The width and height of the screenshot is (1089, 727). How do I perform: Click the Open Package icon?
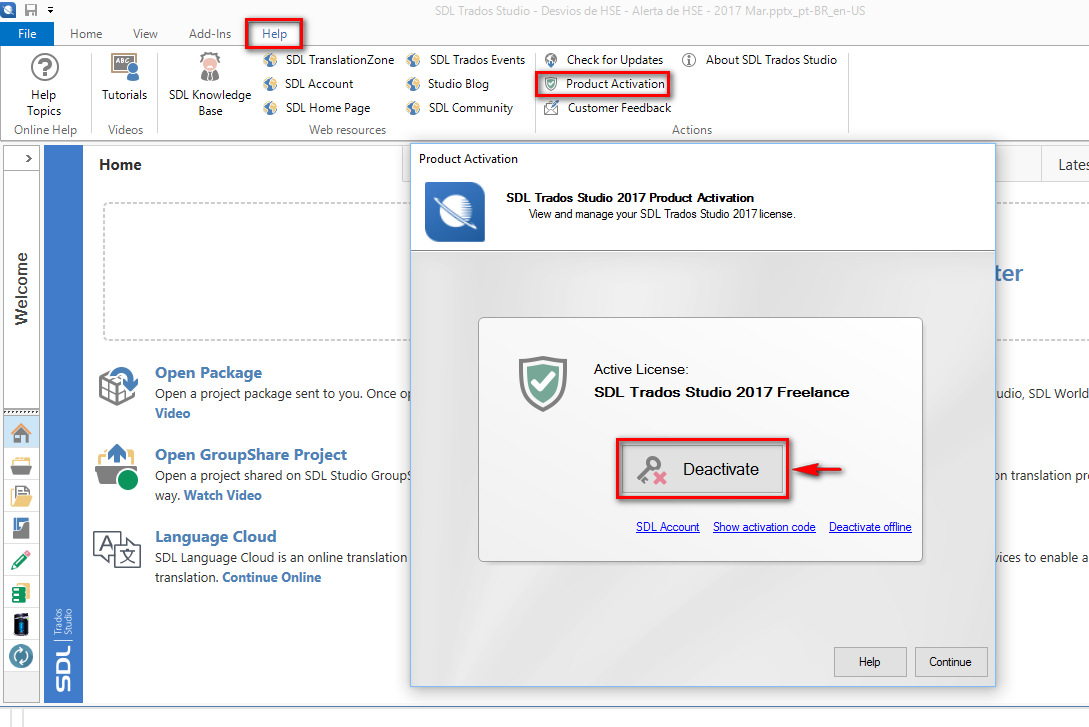click(x=118, y=386)
